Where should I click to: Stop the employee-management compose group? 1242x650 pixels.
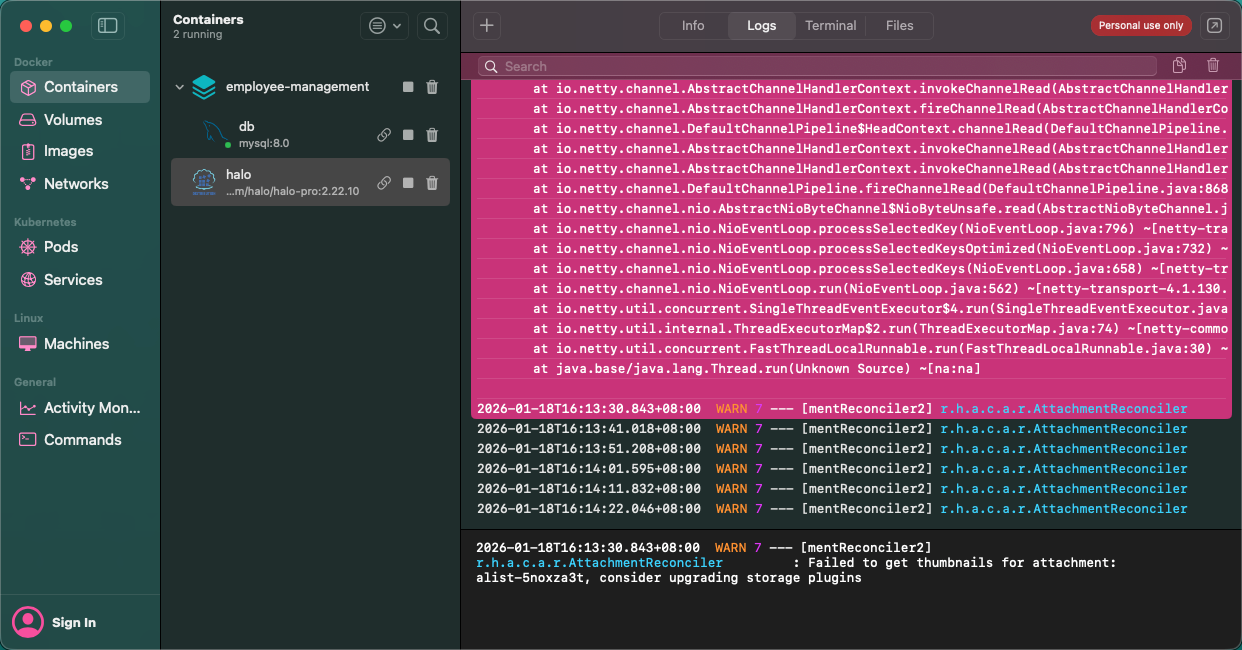(x=408, y=87)
